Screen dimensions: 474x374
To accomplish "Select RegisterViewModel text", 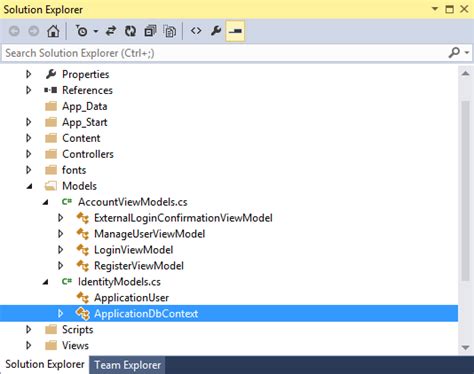I will [x=139, y=266].
